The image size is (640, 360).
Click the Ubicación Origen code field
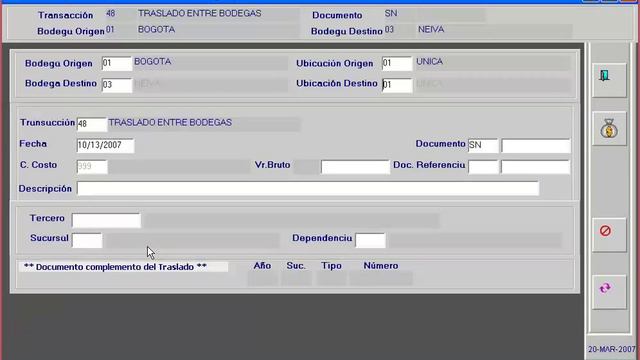coord(397,64)
